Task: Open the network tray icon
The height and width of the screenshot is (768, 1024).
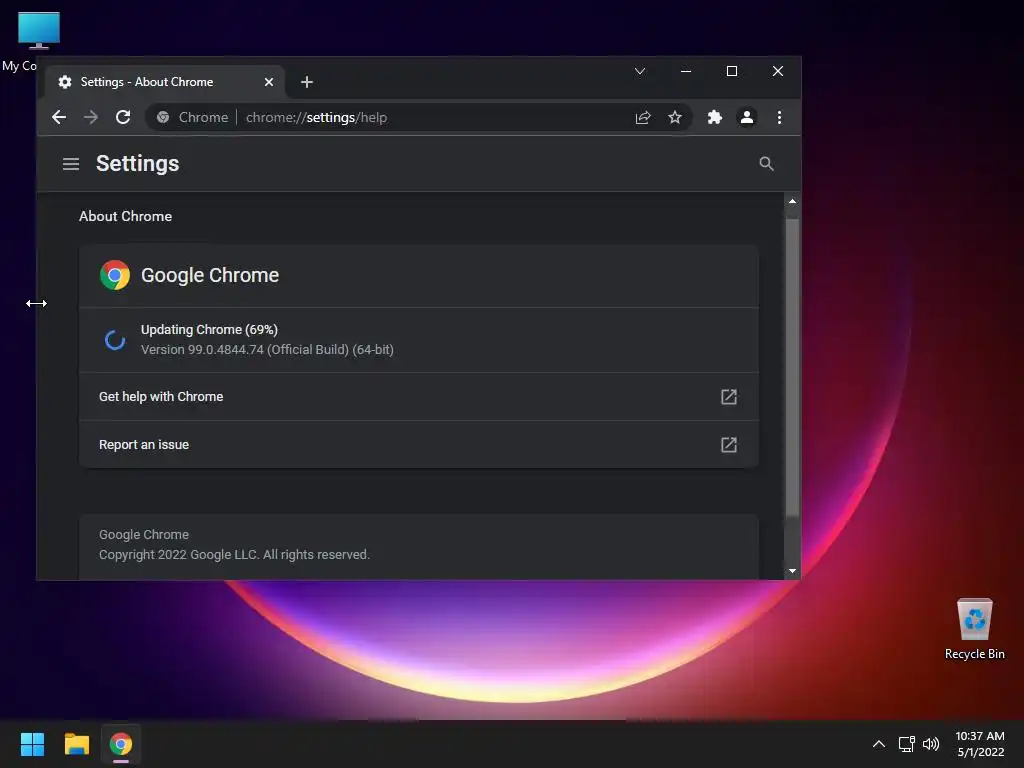Action: click(906, 744)
